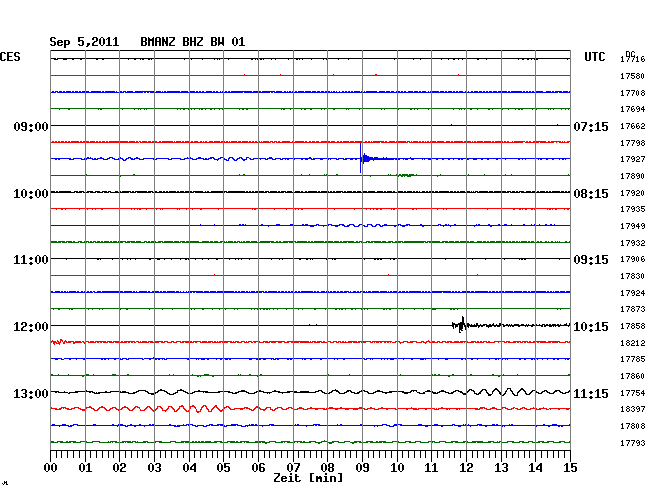The image size is (650, 494).
Task: Click the '15' minute axis label
Action: tap(570, 468)
